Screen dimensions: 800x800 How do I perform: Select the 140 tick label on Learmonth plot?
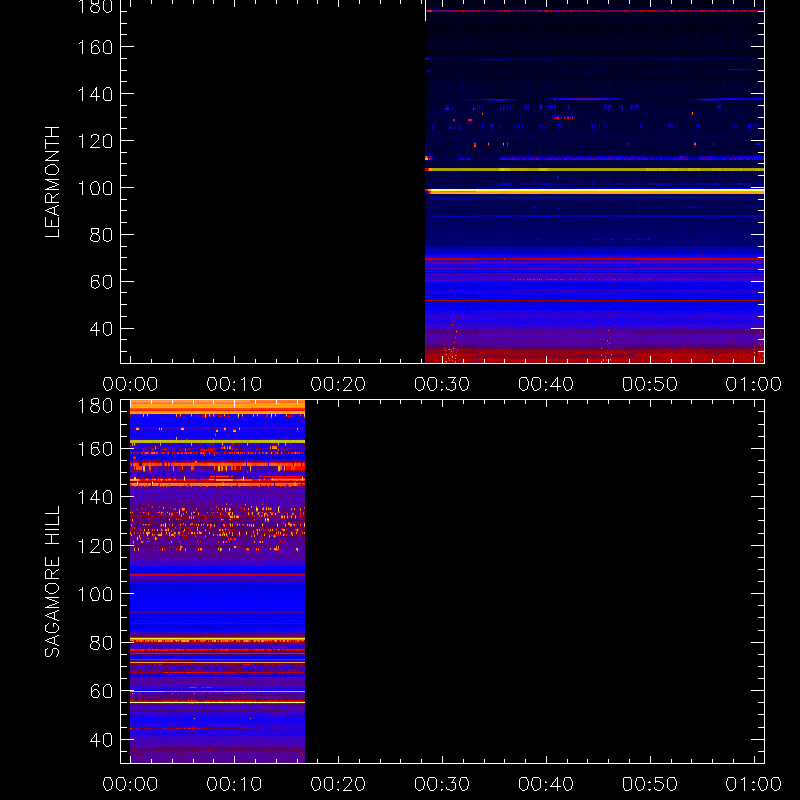[95, 94]
